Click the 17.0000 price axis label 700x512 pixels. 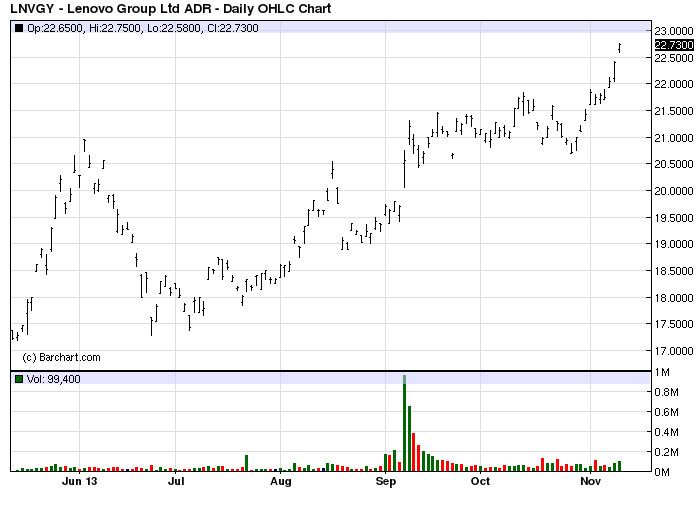pyautogui.click(x=674, y=351)
